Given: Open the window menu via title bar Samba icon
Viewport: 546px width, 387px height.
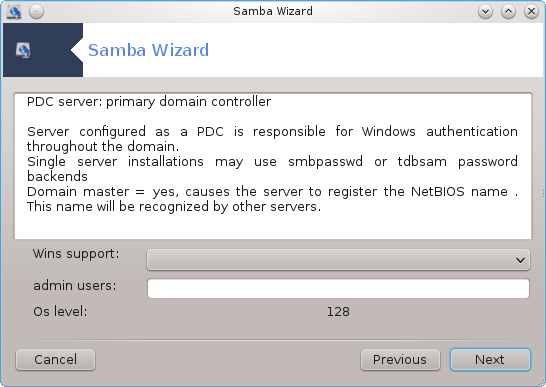Looking at the screenshot, I should click(15, 11).
